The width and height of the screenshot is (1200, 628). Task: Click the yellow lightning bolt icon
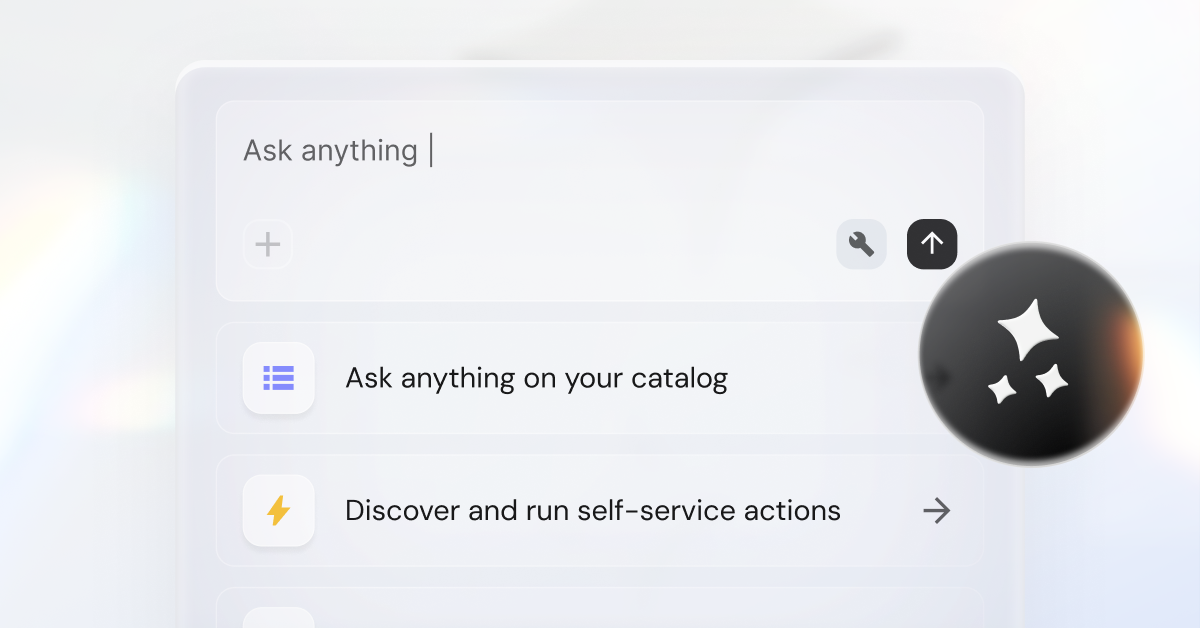(278, 510)
